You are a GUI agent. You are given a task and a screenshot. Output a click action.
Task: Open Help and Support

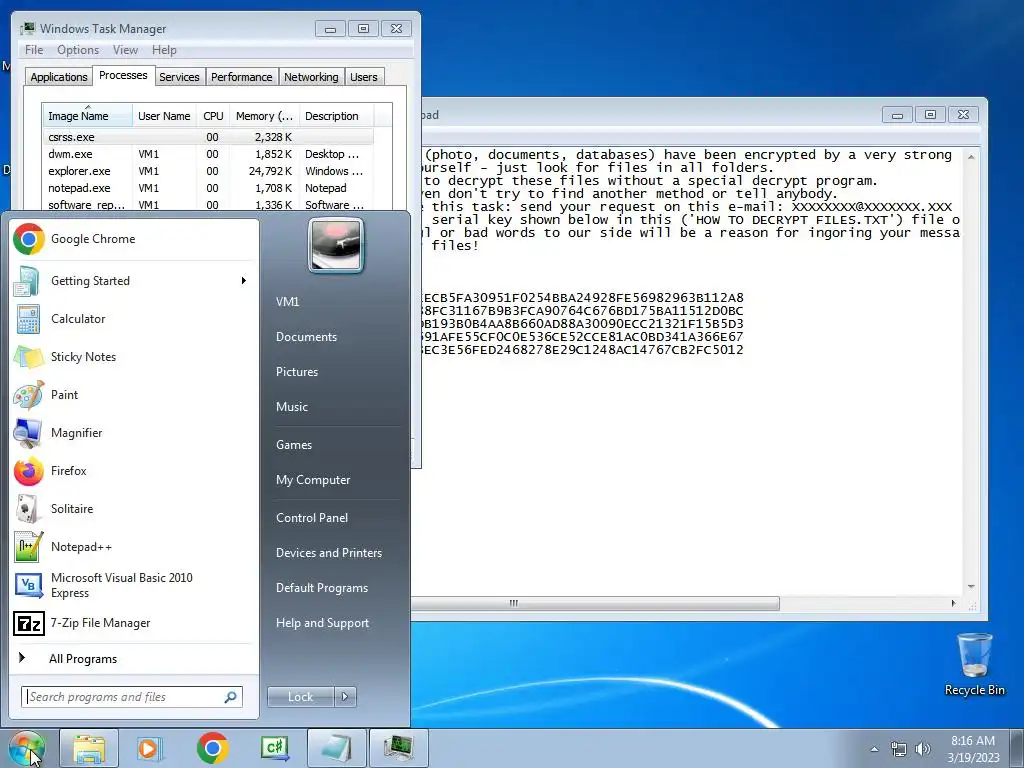[x=322, y=623]
